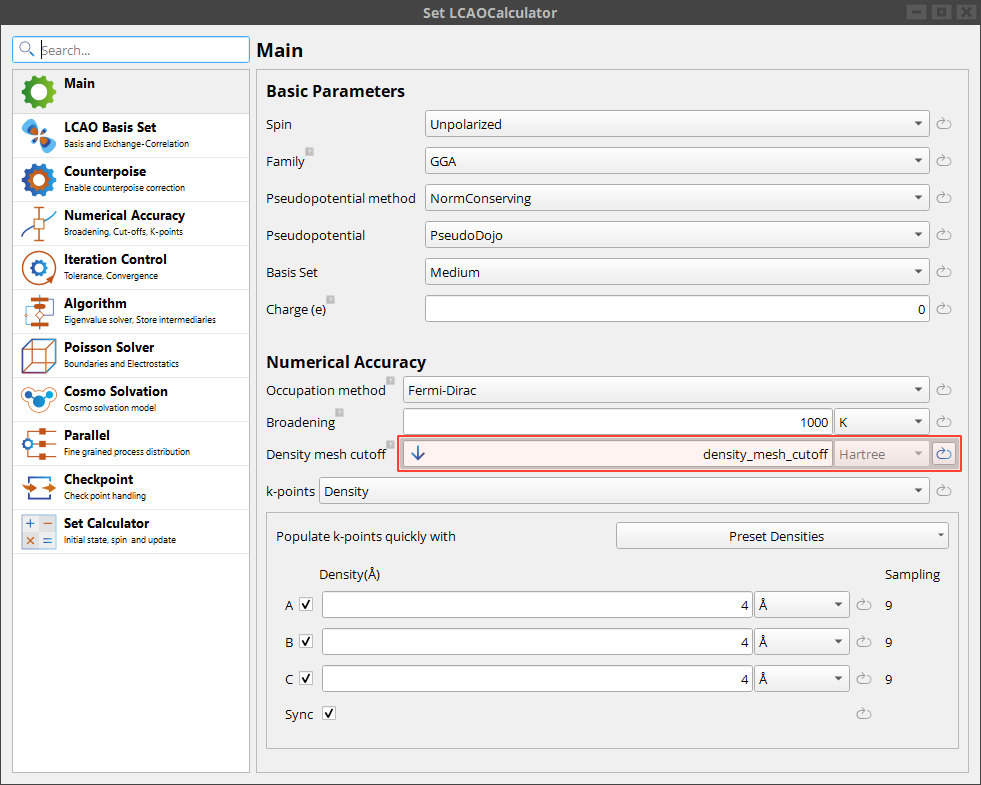Switch to LCAO Basis Set section
This screenshot has width=981, height=785.
click(131, 136)
